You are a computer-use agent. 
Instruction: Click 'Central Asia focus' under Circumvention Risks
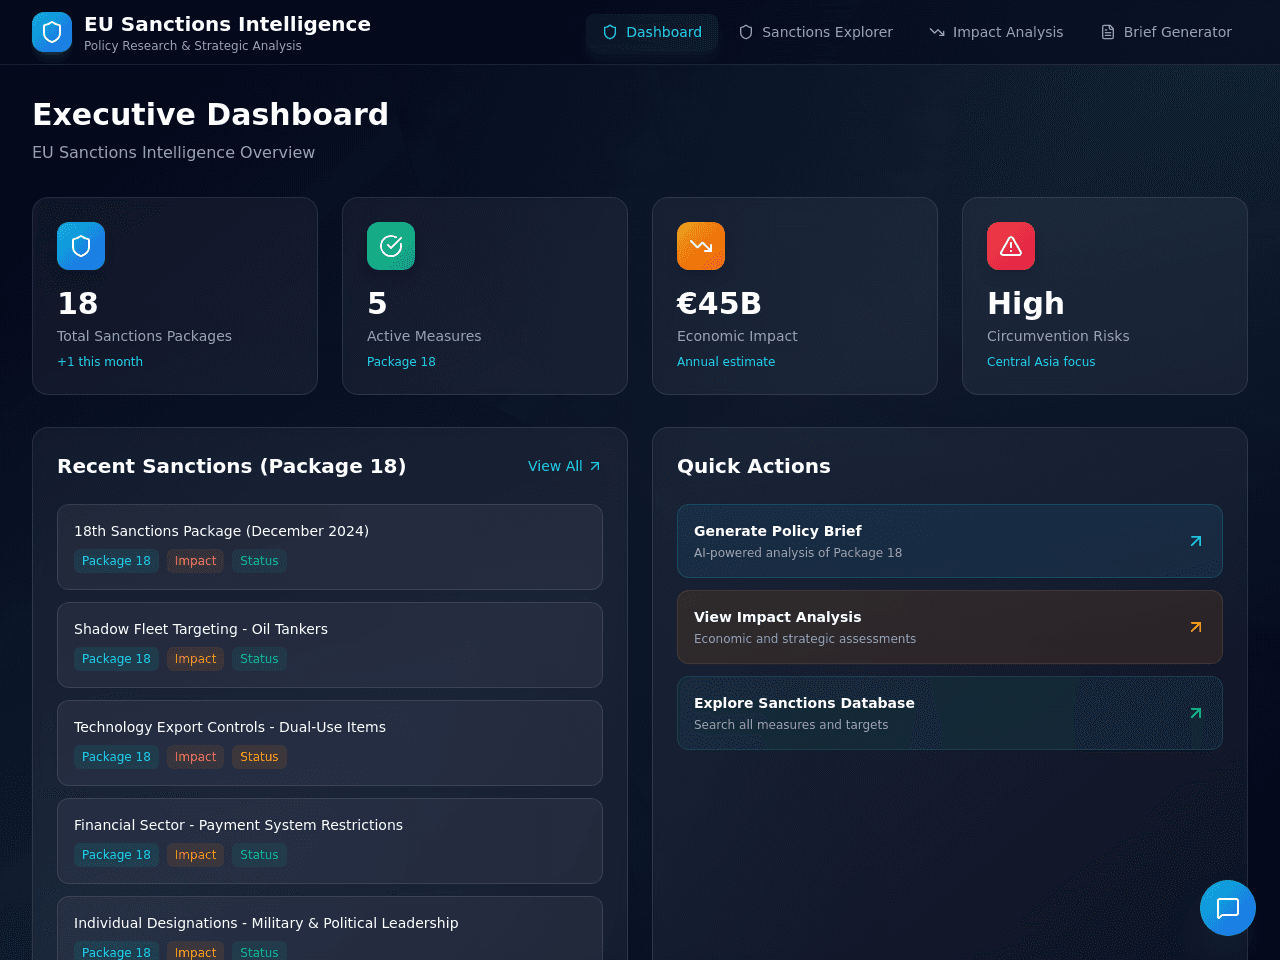click(1041, 362)
